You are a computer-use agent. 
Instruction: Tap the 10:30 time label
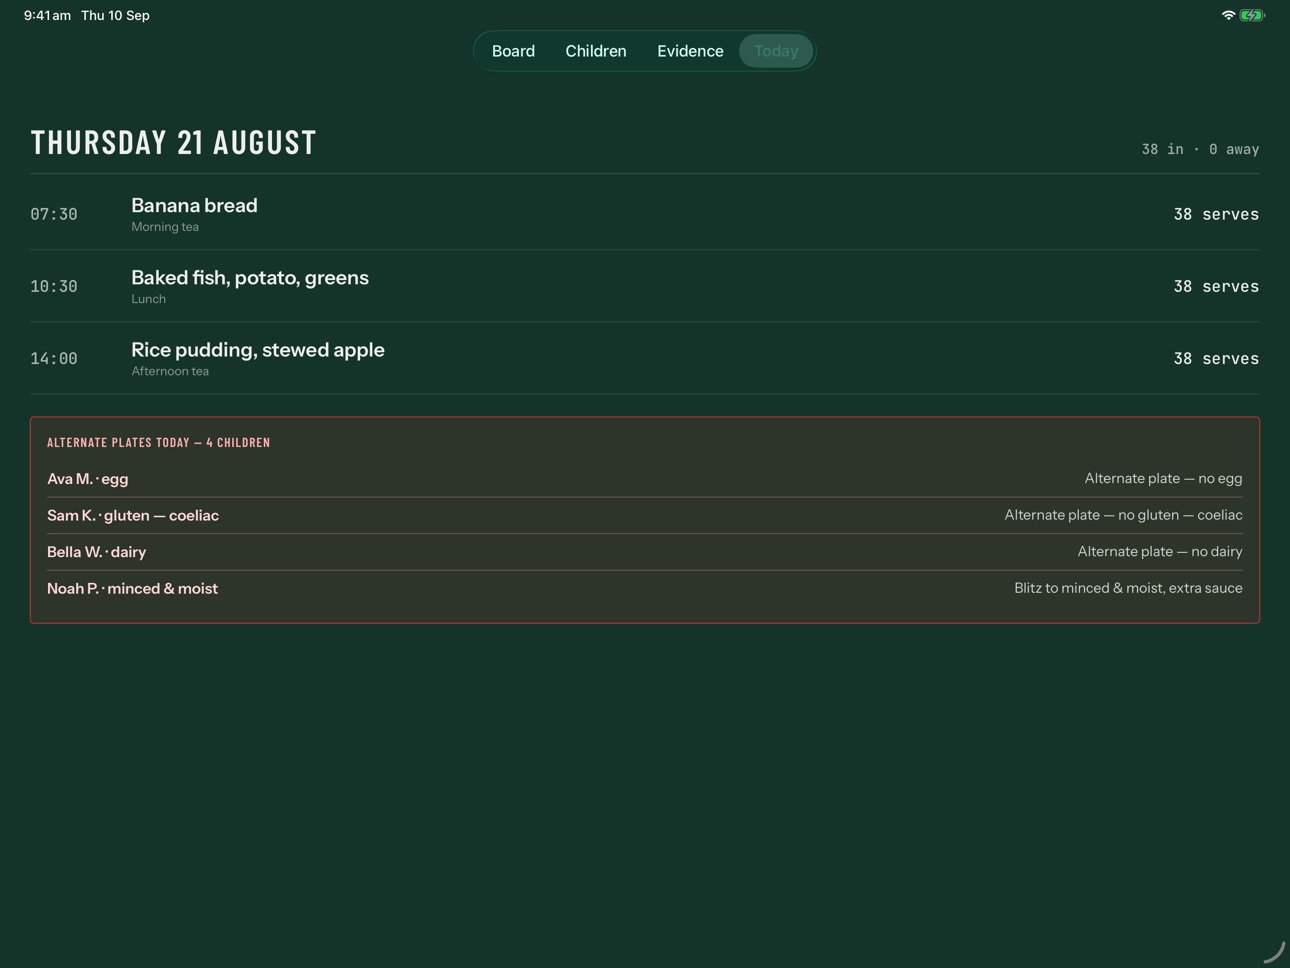(54, 286)
